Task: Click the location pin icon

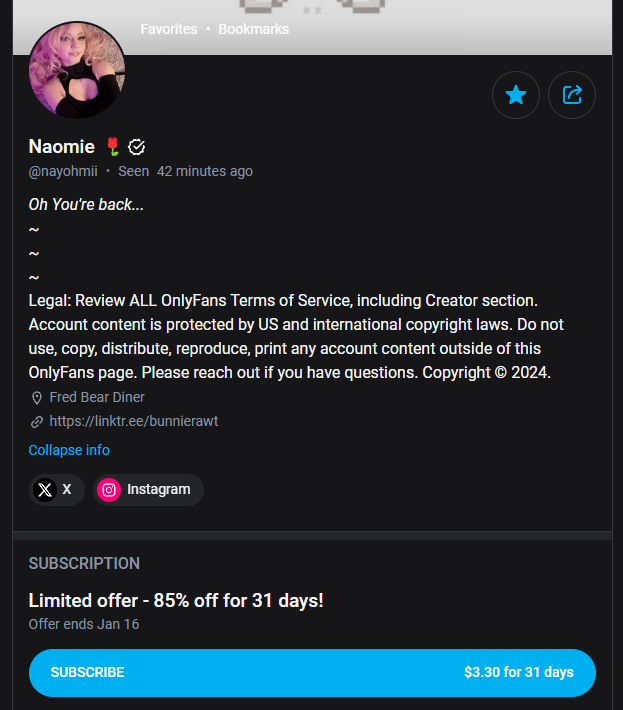Action: click(x=37, y=397)
